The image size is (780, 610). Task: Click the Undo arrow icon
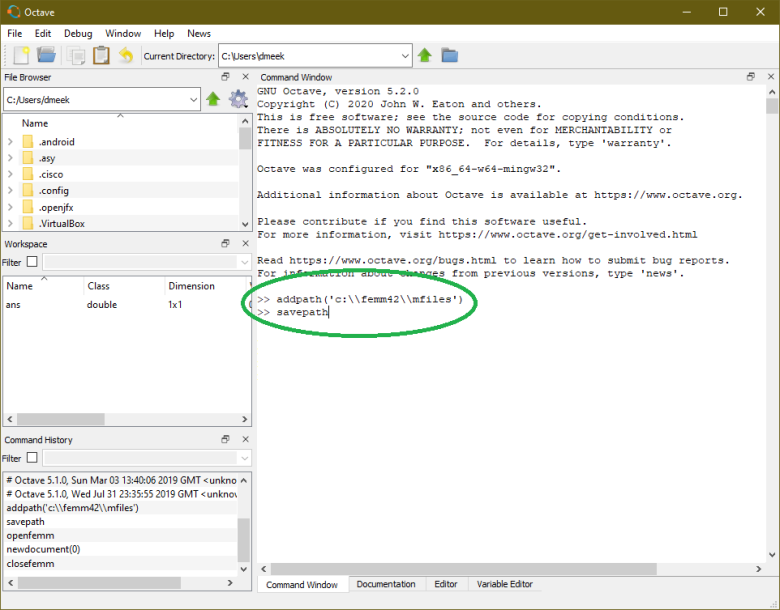point(126,55)
